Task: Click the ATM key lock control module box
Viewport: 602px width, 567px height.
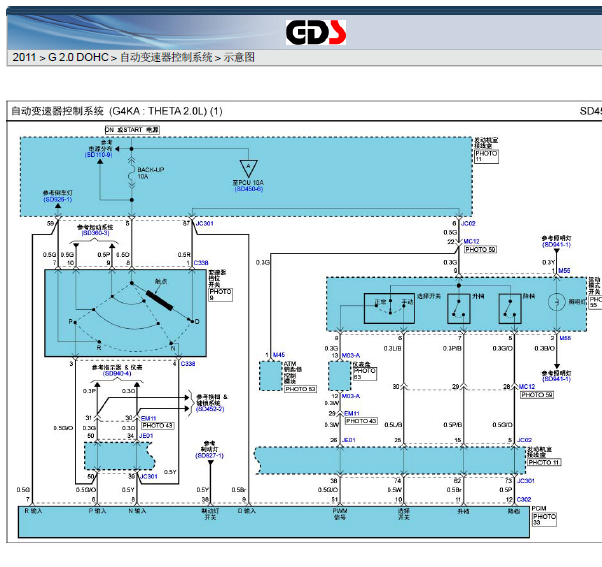Action: (x=271, y=376)
